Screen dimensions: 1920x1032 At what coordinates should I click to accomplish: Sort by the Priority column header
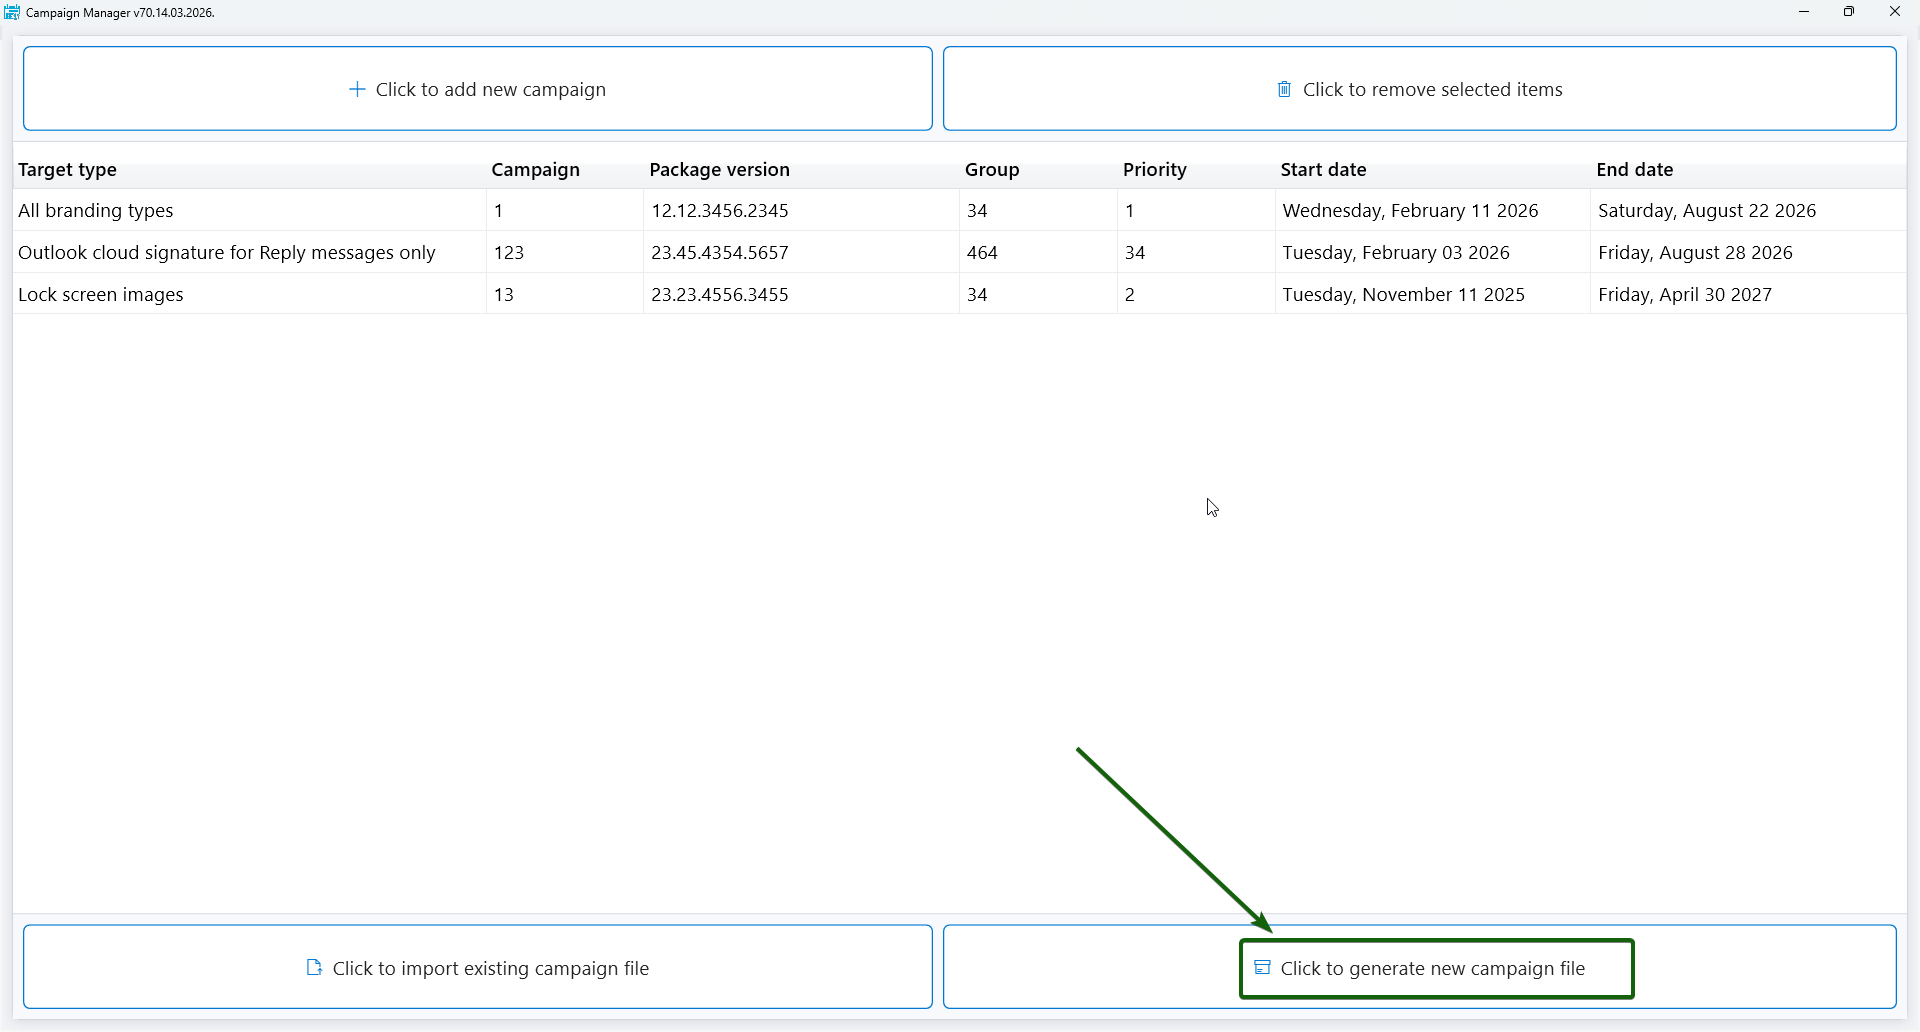pos(1154,170)
